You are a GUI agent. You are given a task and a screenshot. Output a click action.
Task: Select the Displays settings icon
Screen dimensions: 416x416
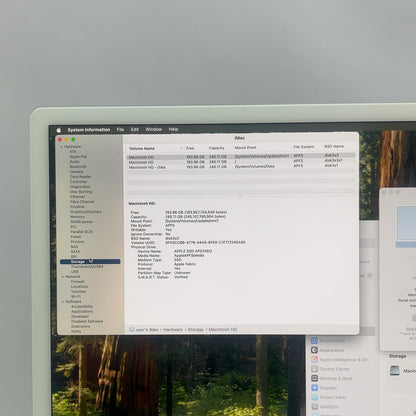[x=314, y=388]
